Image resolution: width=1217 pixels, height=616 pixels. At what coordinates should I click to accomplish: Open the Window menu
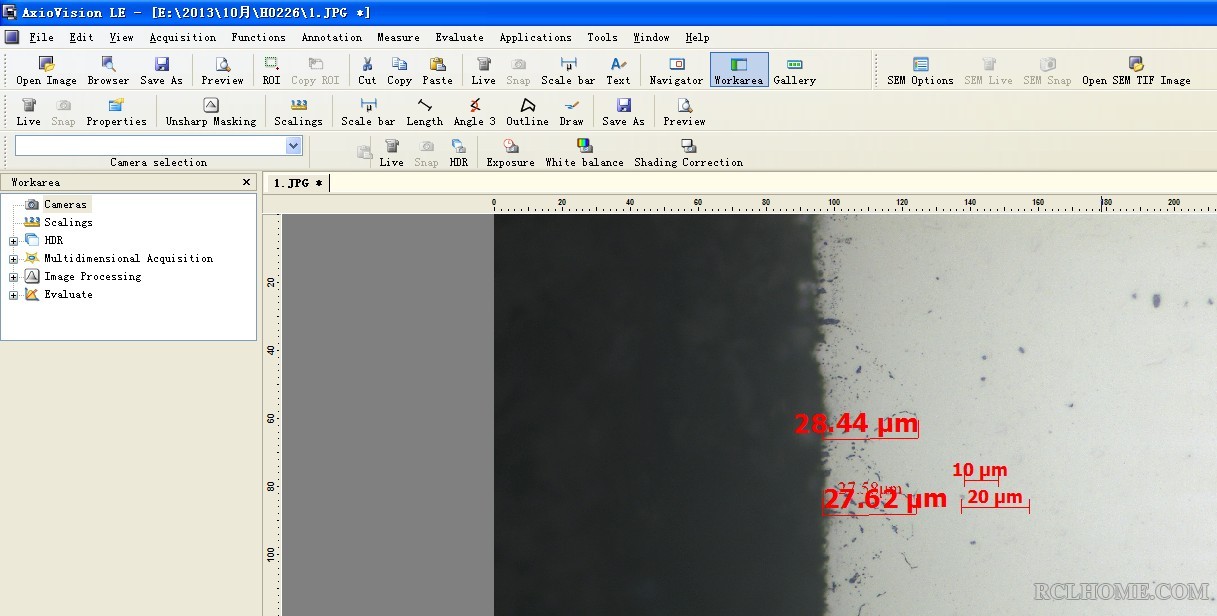click(x=651, y=37)
